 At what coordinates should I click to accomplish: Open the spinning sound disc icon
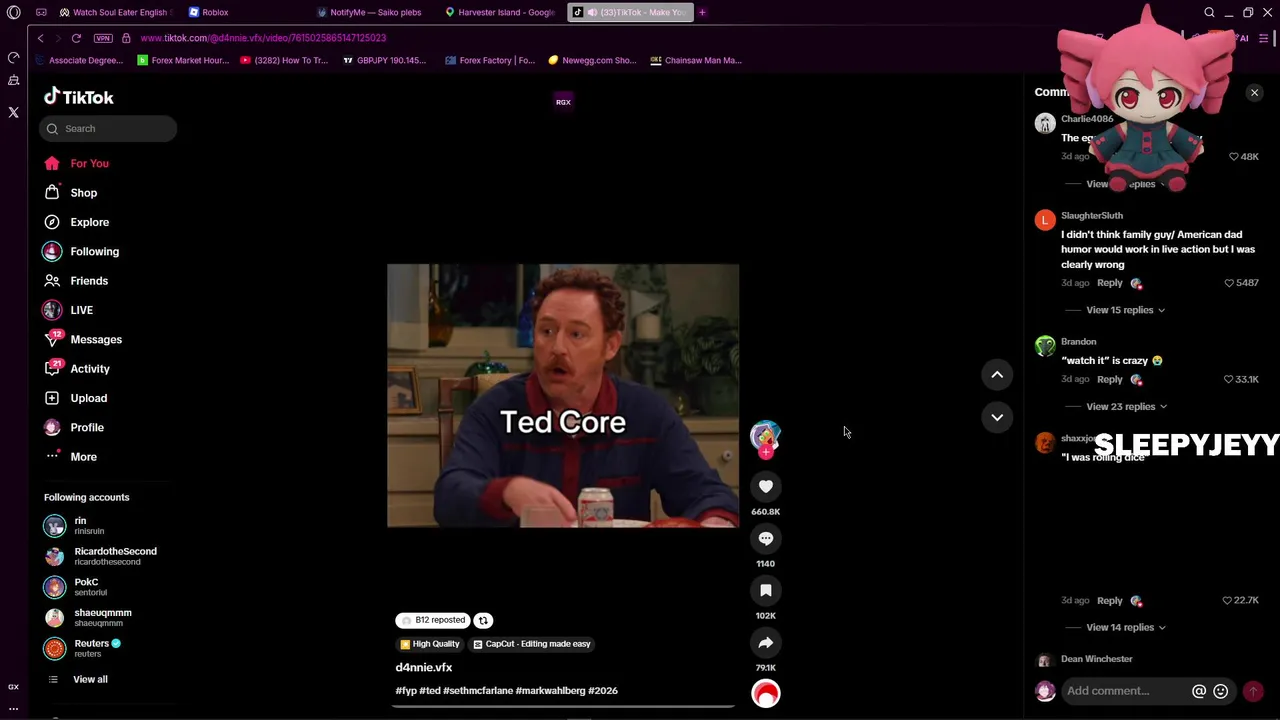766,693
